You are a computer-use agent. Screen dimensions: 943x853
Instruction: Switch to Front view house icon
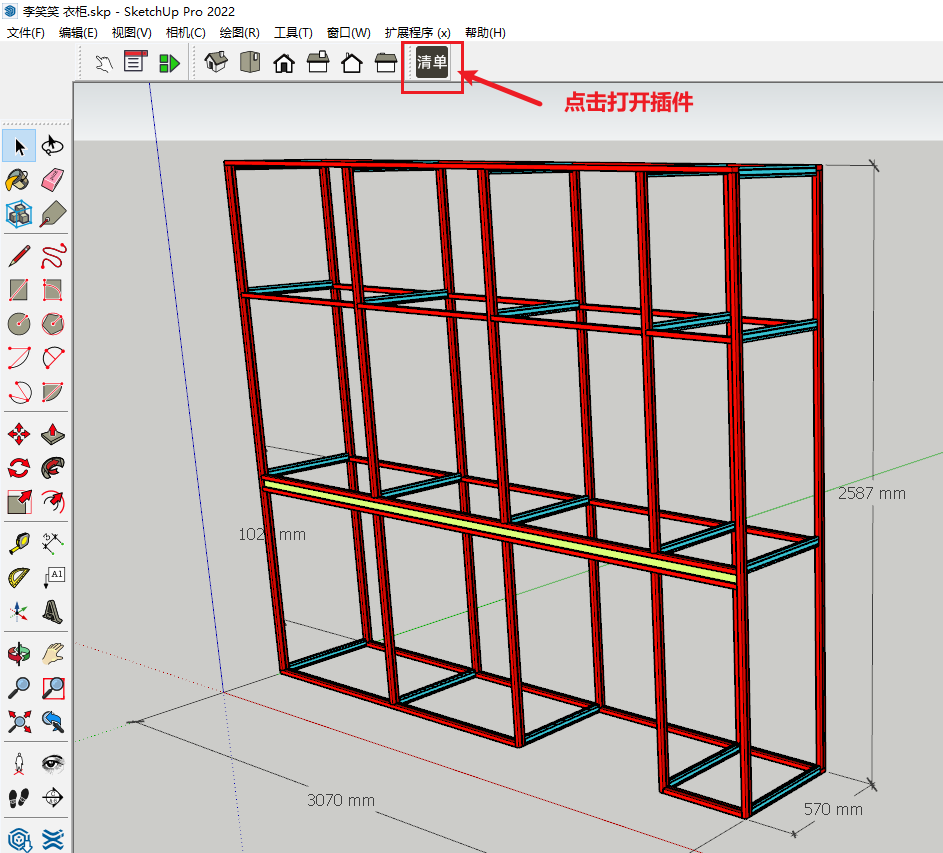coord(284,63)
